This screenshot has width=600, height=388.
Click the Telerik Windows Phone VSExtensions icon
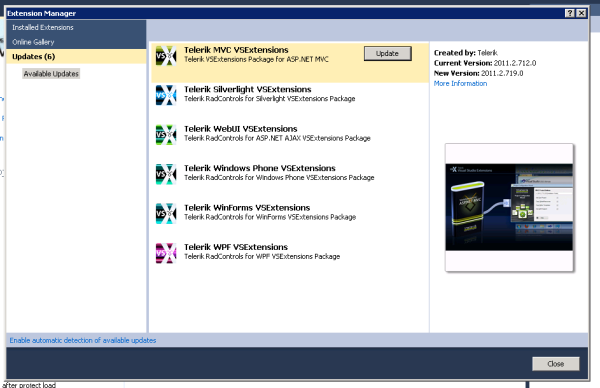pyautogui.click(x=166, y=174)
